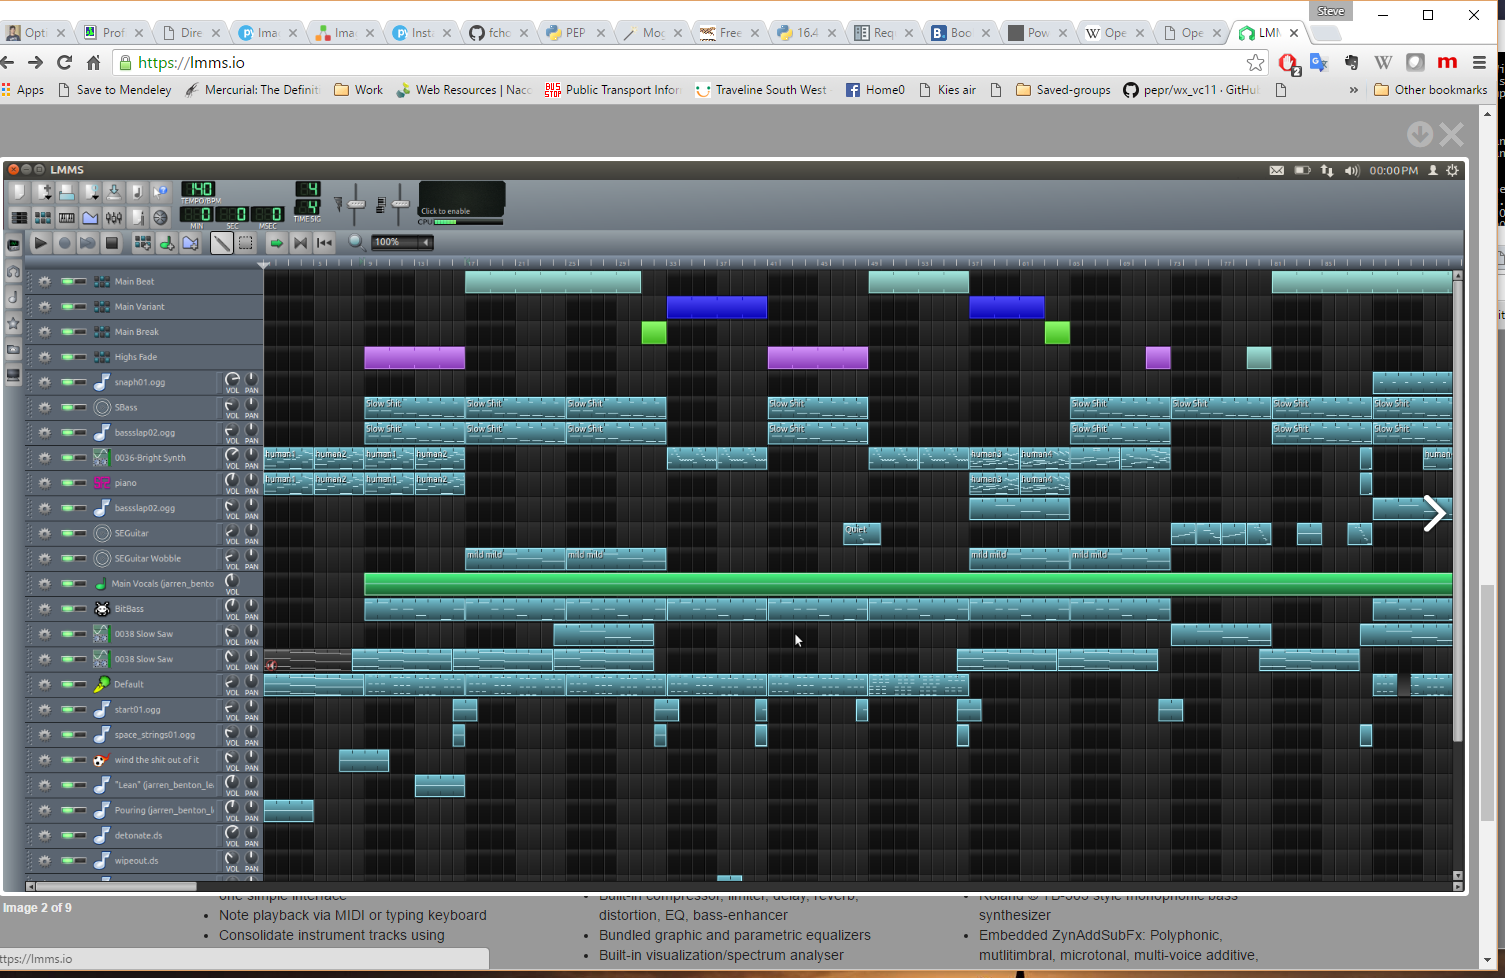1505x978 pixels.
Task: Go to next lightbox image arrow
Action: [x=1434, y=513]
